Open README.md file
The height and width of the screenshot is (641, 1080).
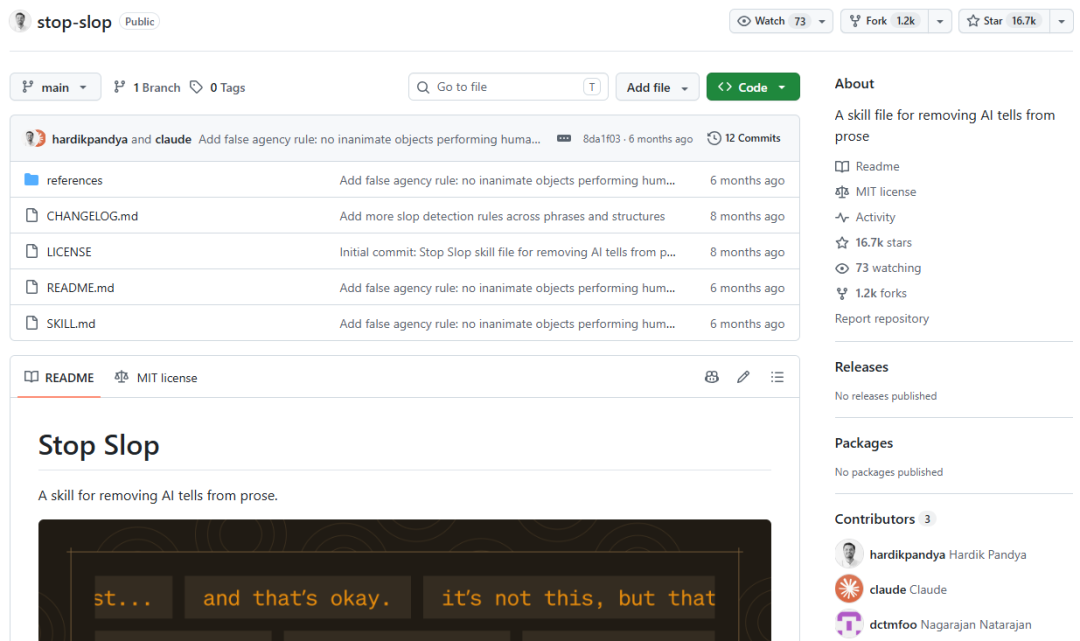[81, 288]
